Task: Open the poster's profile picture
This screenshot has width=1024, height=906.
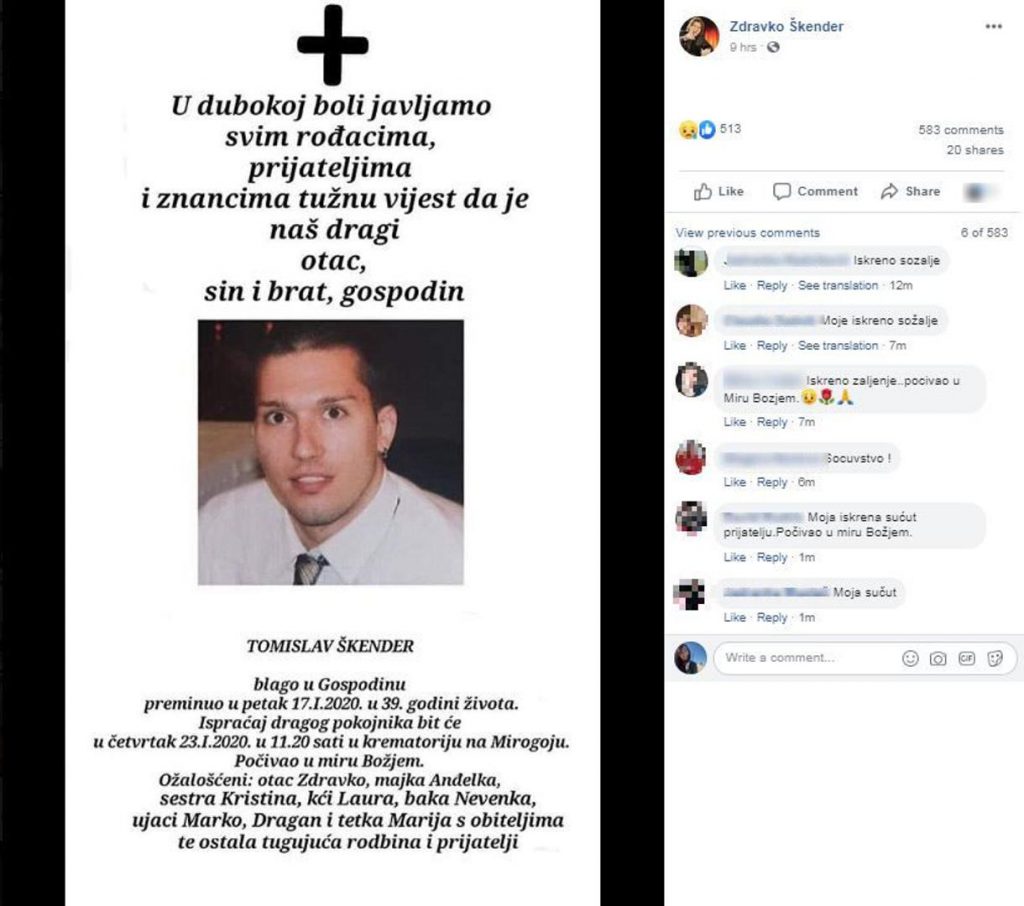Action: click(x=699, y=36)
